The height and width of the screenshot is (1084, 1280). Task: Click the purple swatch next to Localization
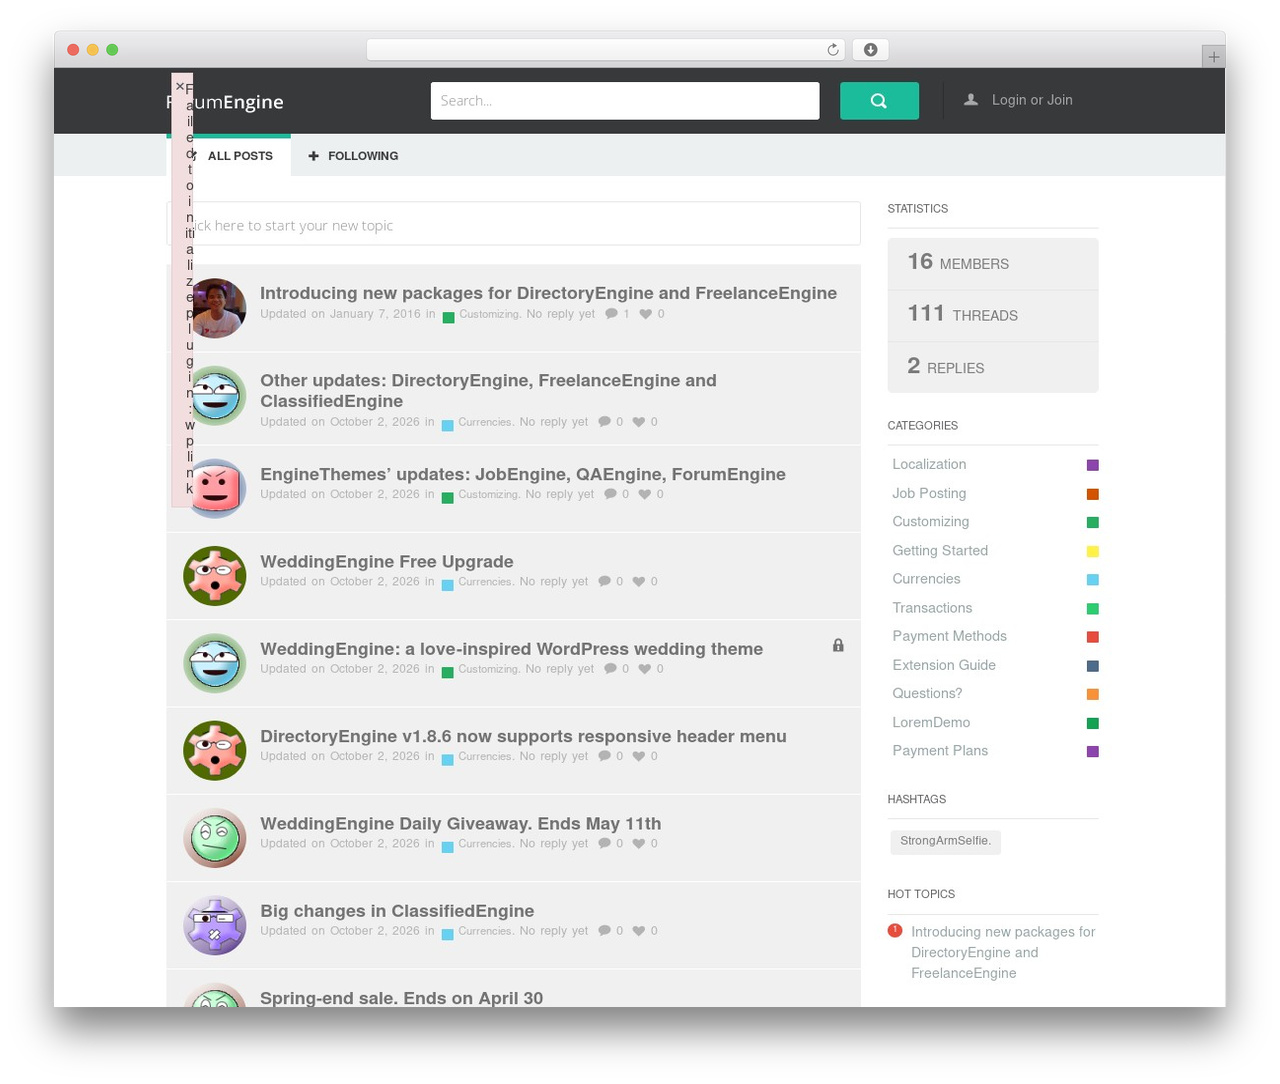[1093, 465]
